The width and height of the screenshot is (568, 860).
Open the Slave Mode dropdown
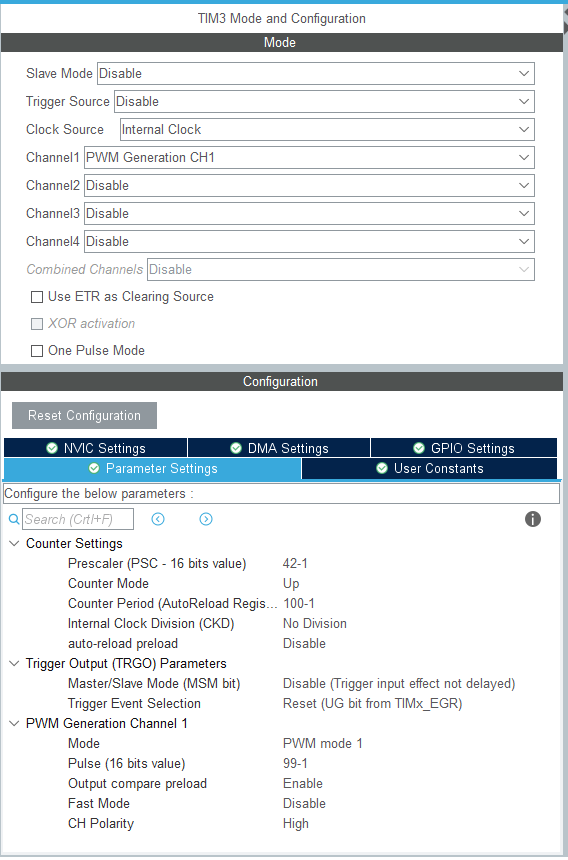pyautogui.click(x=316, y=73)
